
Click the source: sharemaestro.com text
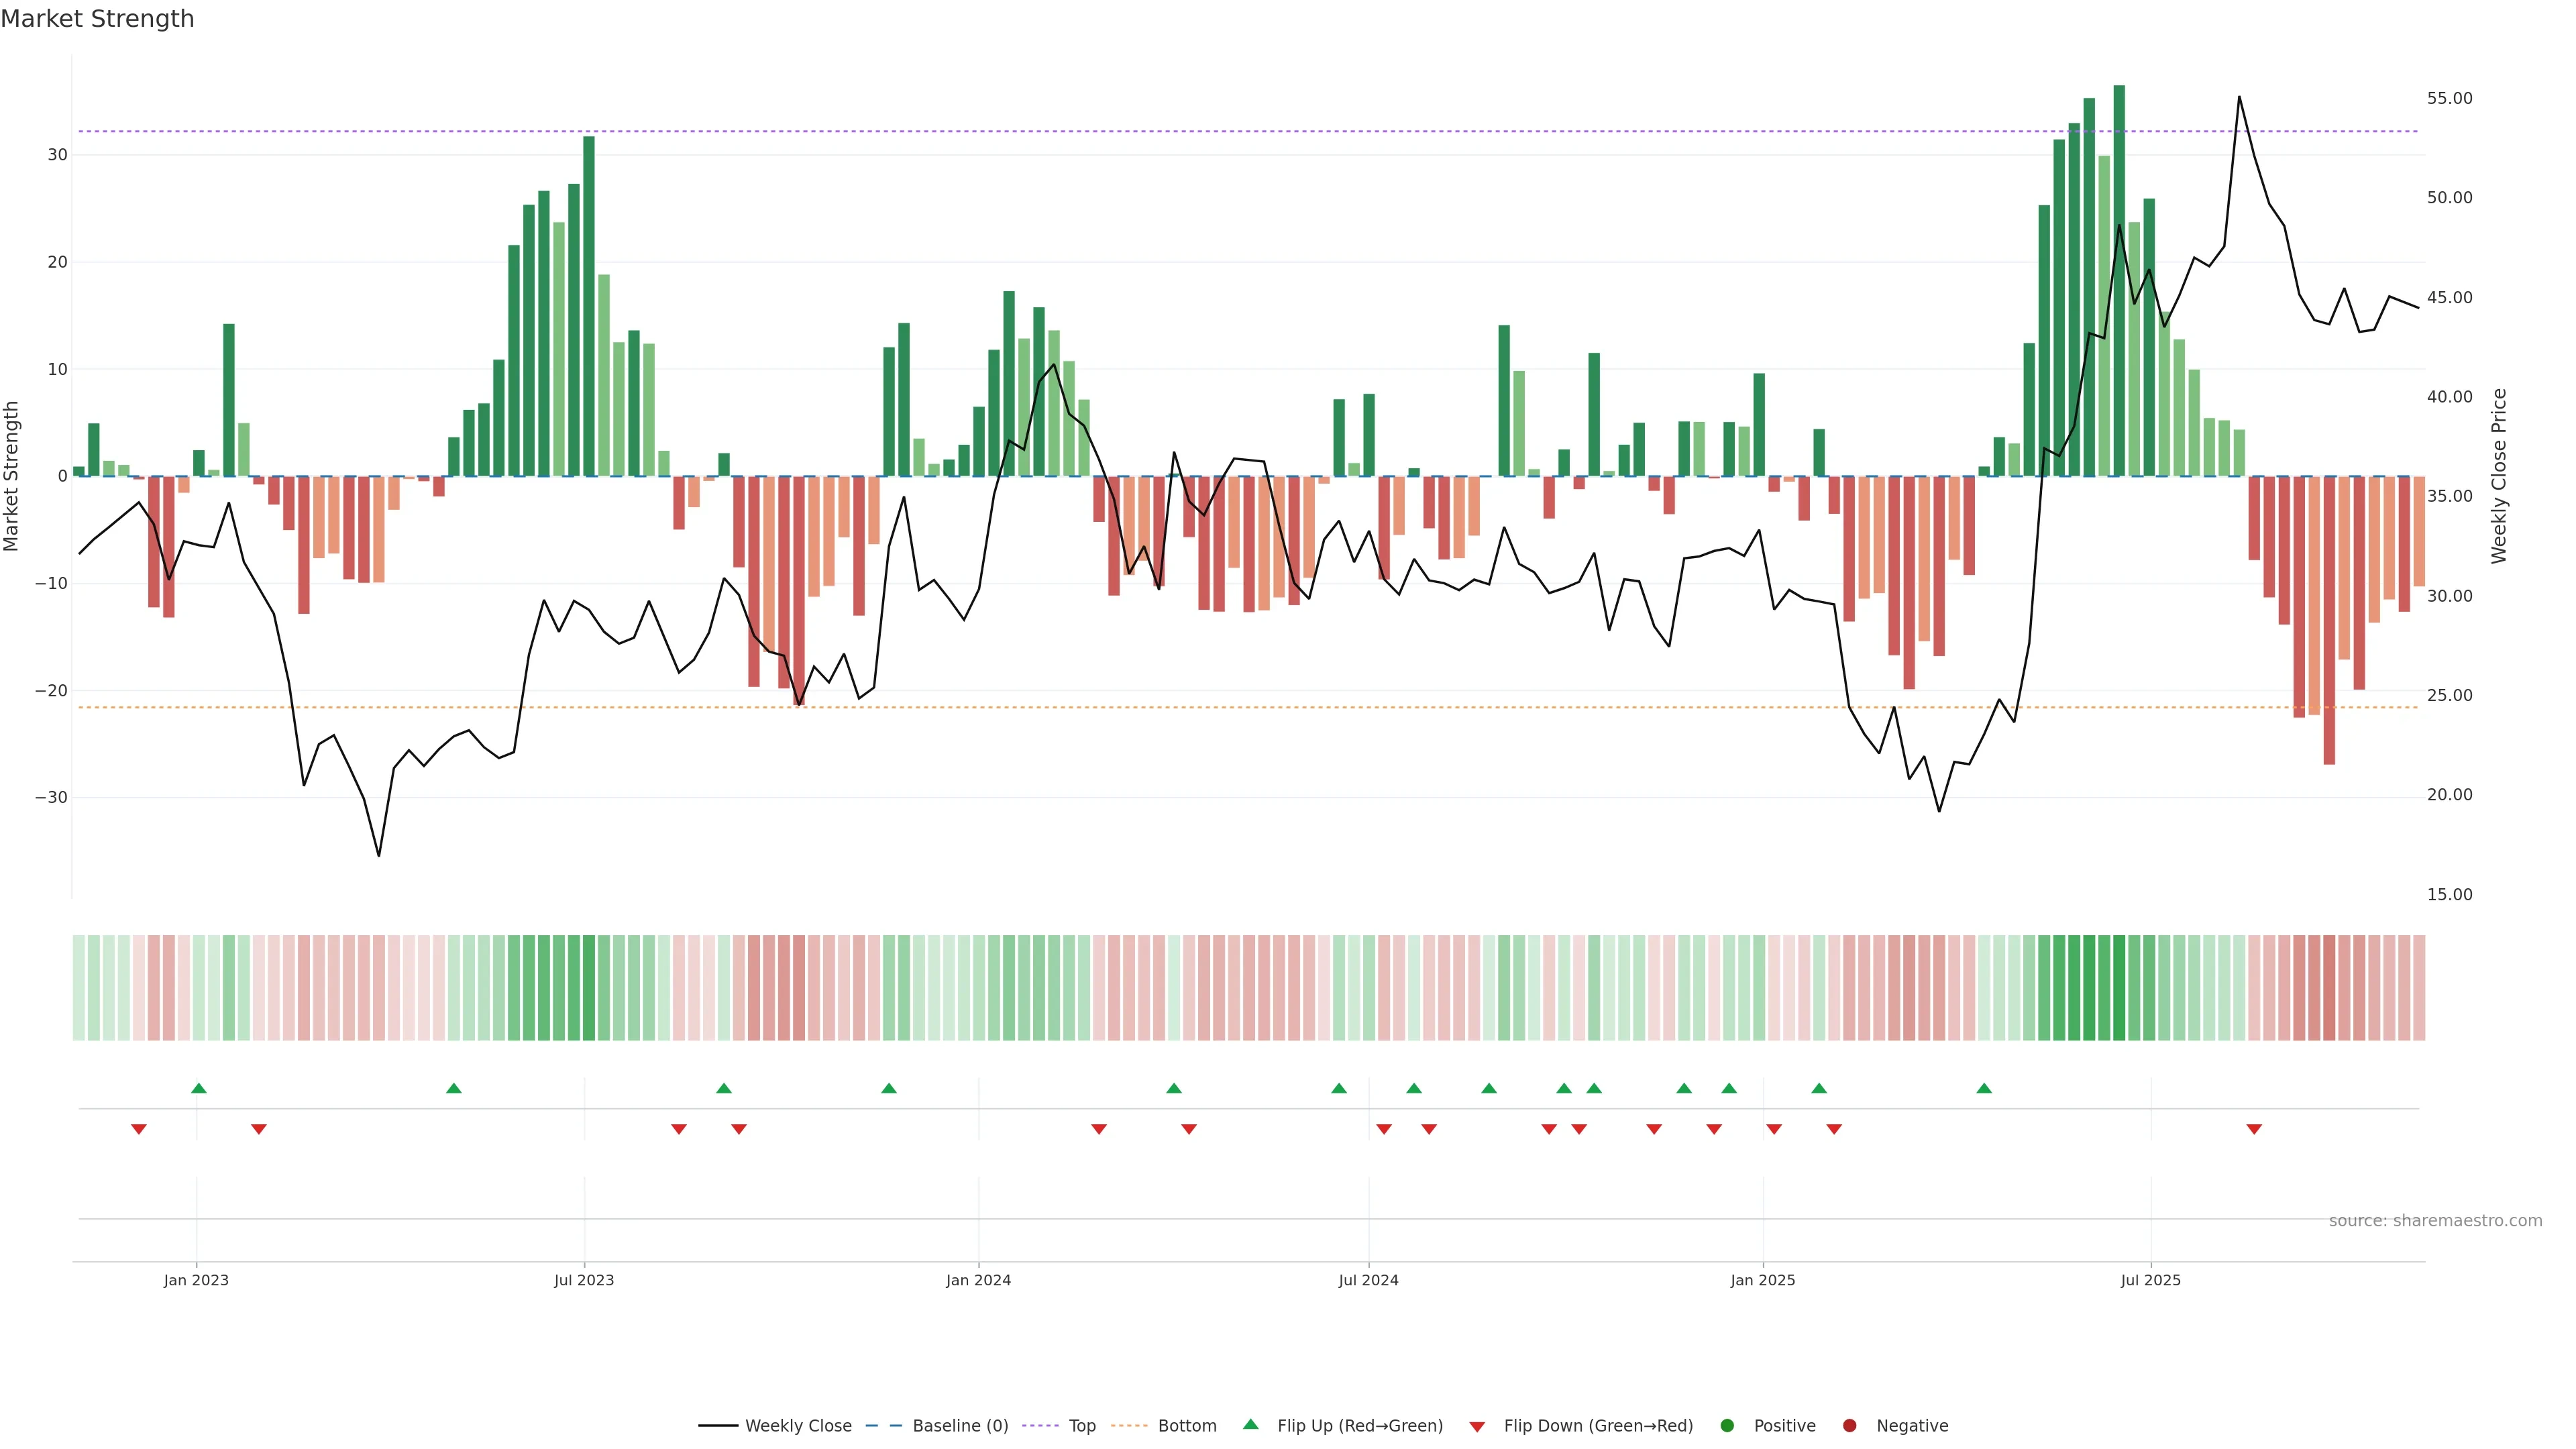click(2435, 1220)
